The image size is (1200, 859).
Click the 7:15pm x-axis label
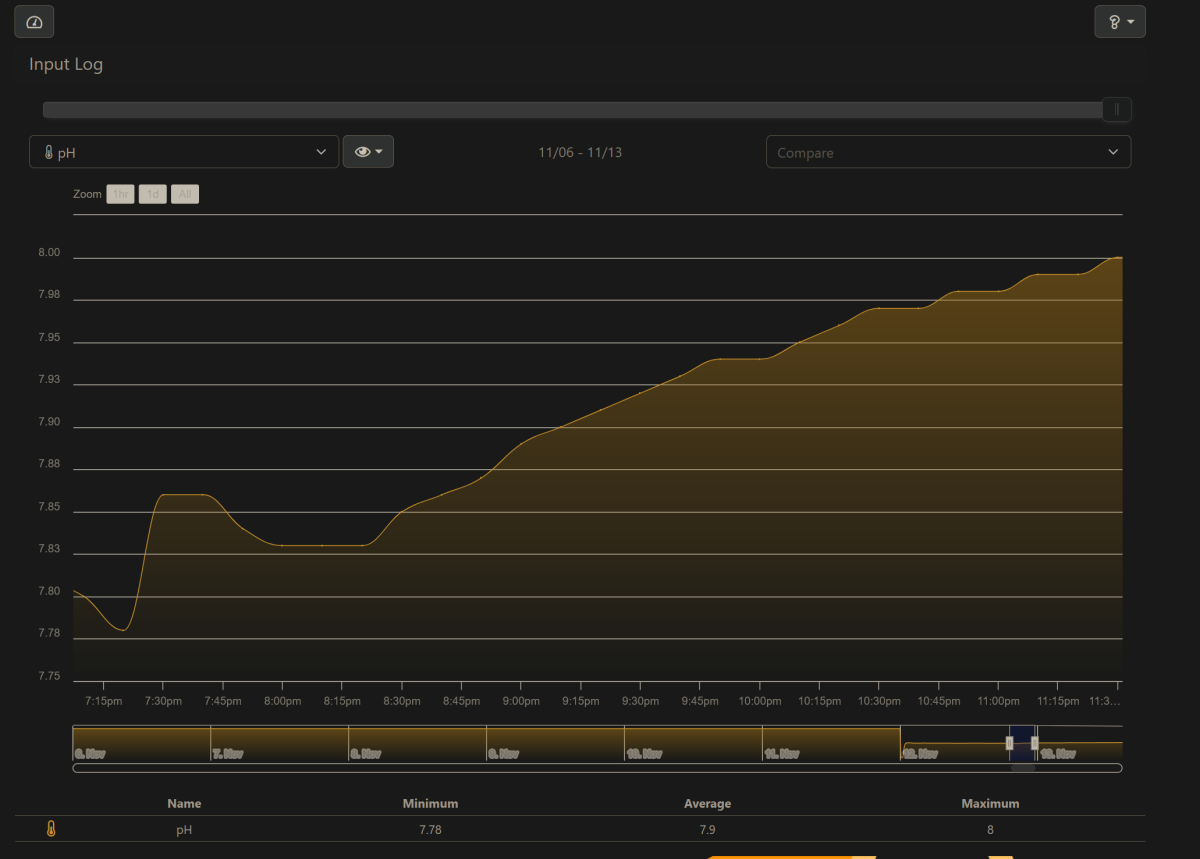click(103, 701)
